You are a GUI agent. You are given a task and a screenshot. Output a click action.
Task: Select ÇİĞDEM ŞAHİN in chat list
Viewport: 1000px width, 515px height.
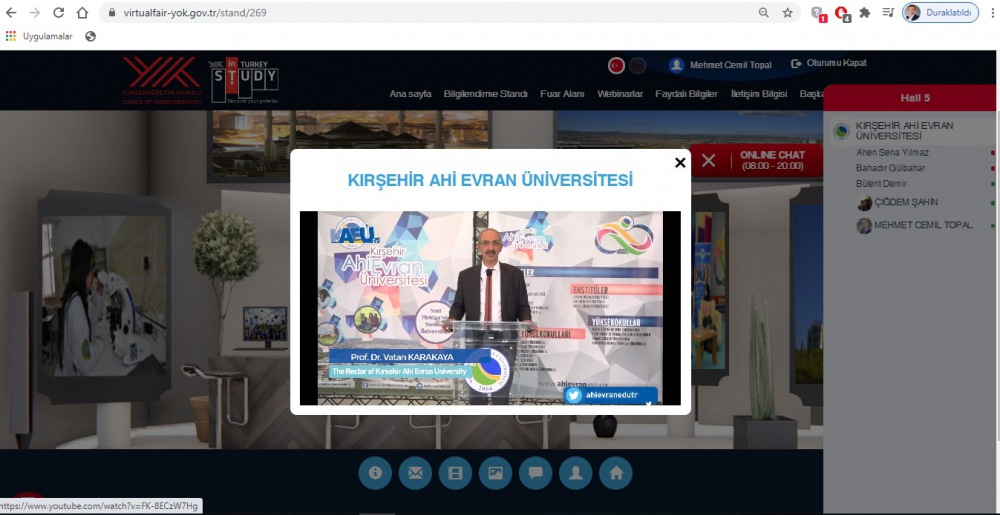click(x=905, y=202)
